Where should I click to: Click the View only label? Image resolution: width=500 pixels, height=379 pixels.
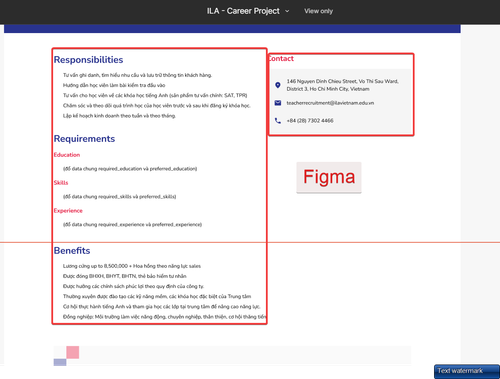(318, 11)
